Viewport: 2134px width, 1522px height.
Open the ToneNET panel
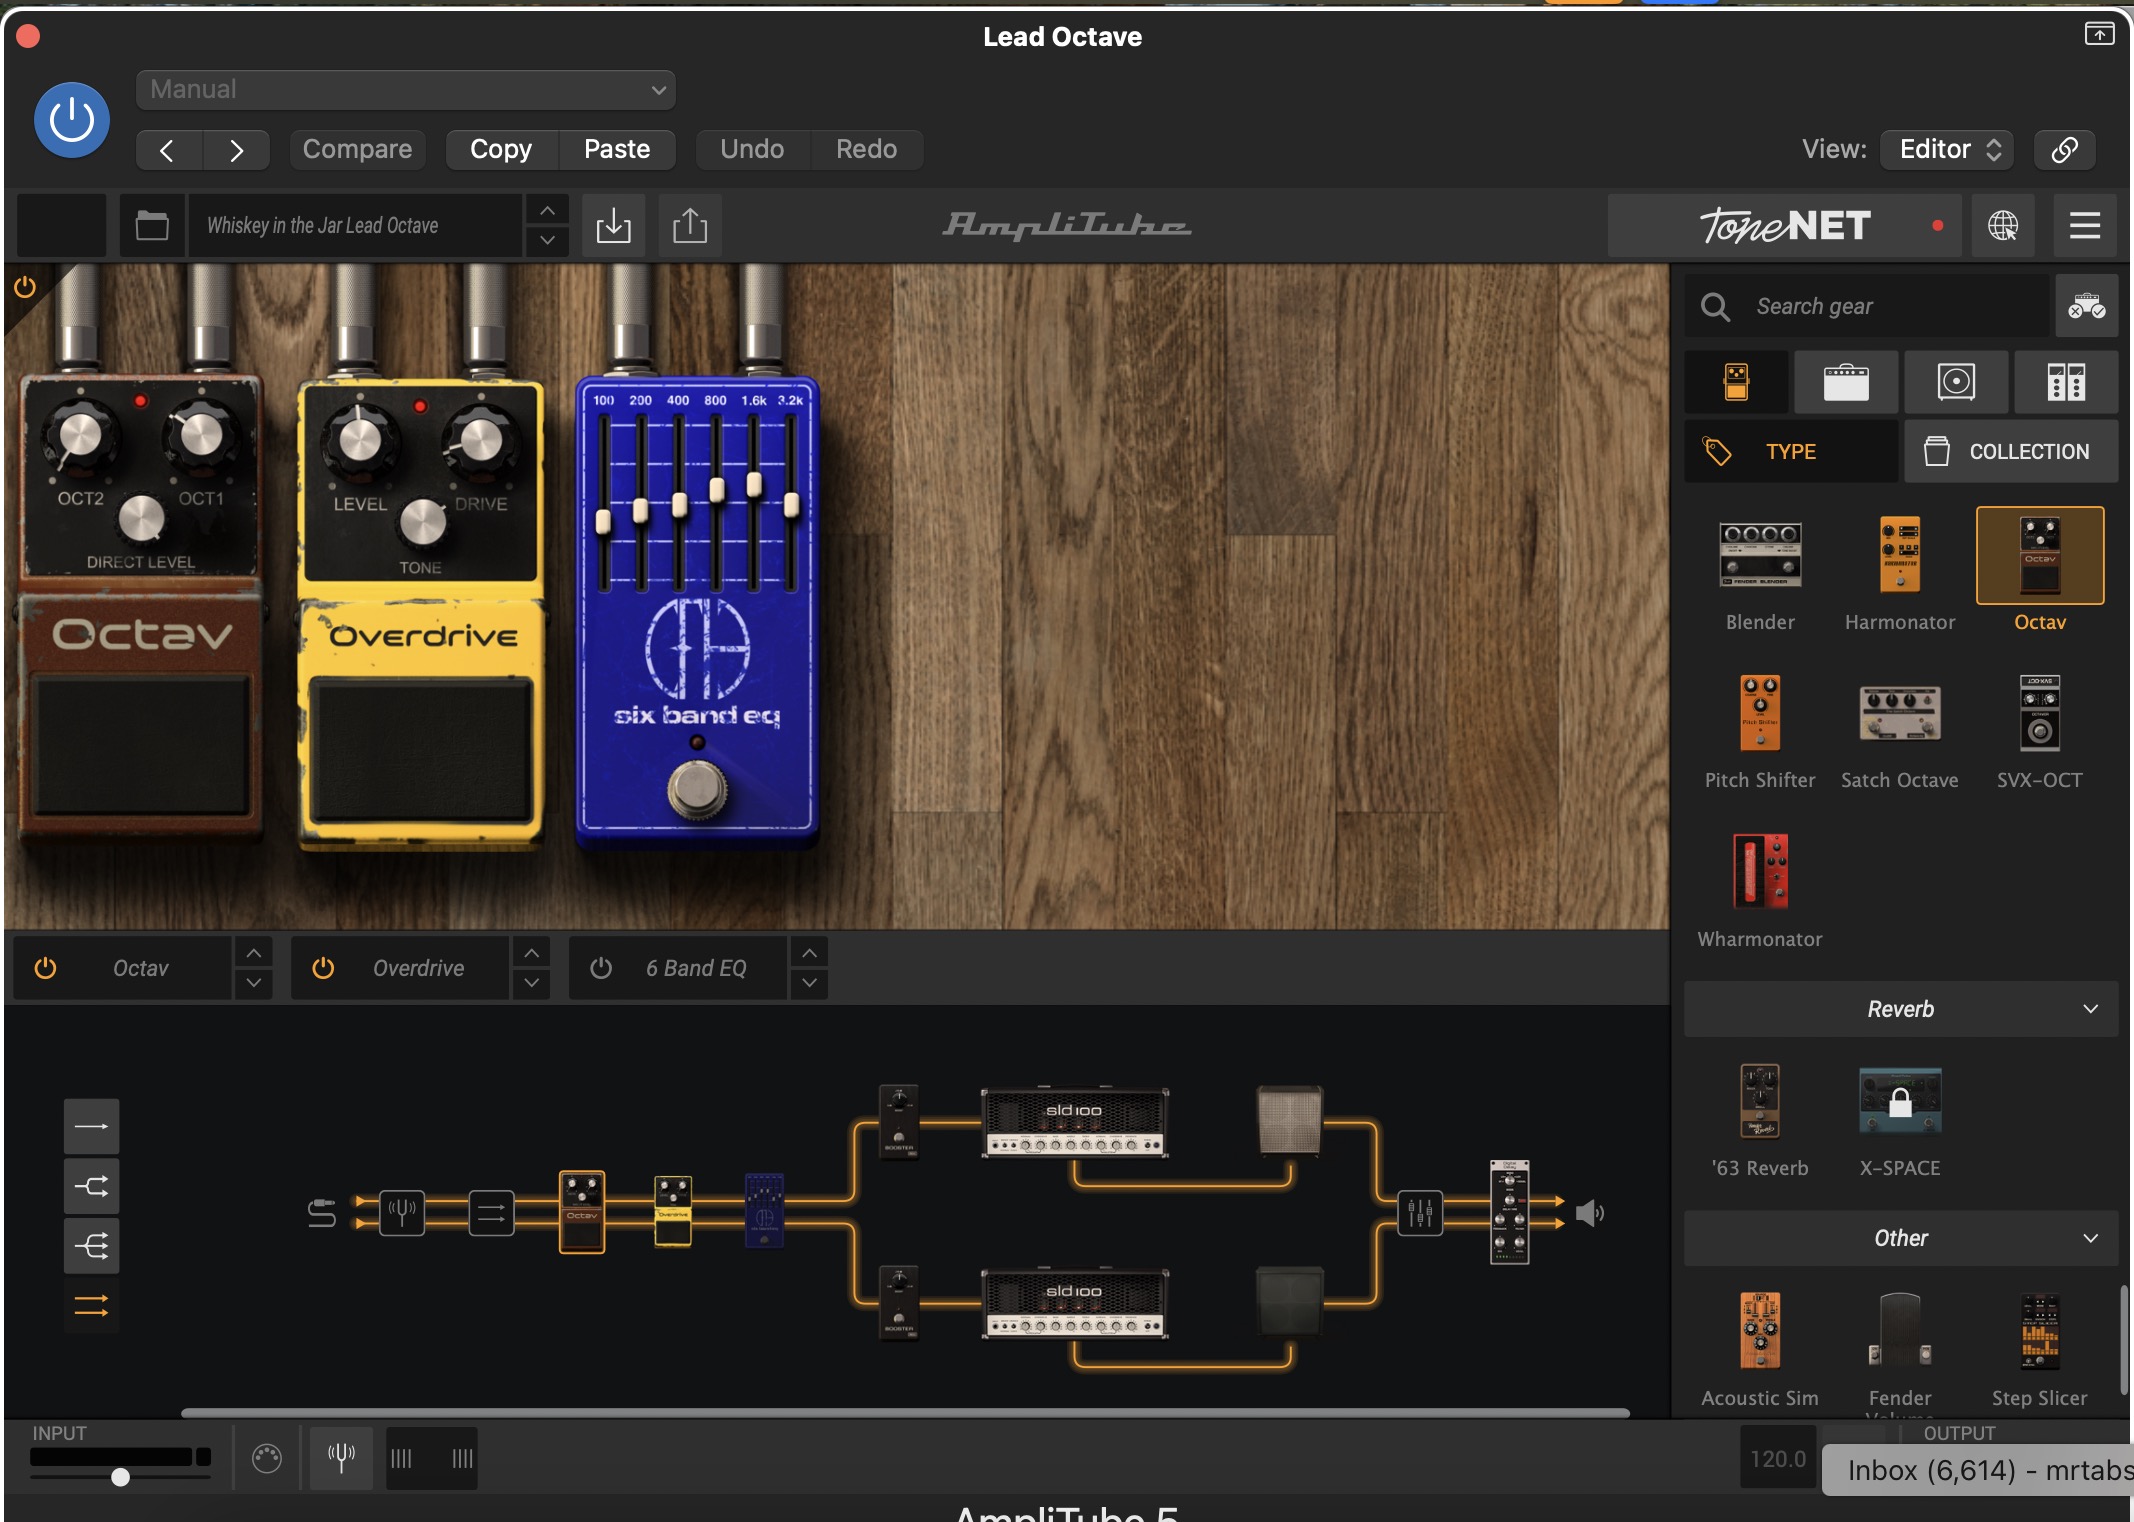coord(1784,226)
